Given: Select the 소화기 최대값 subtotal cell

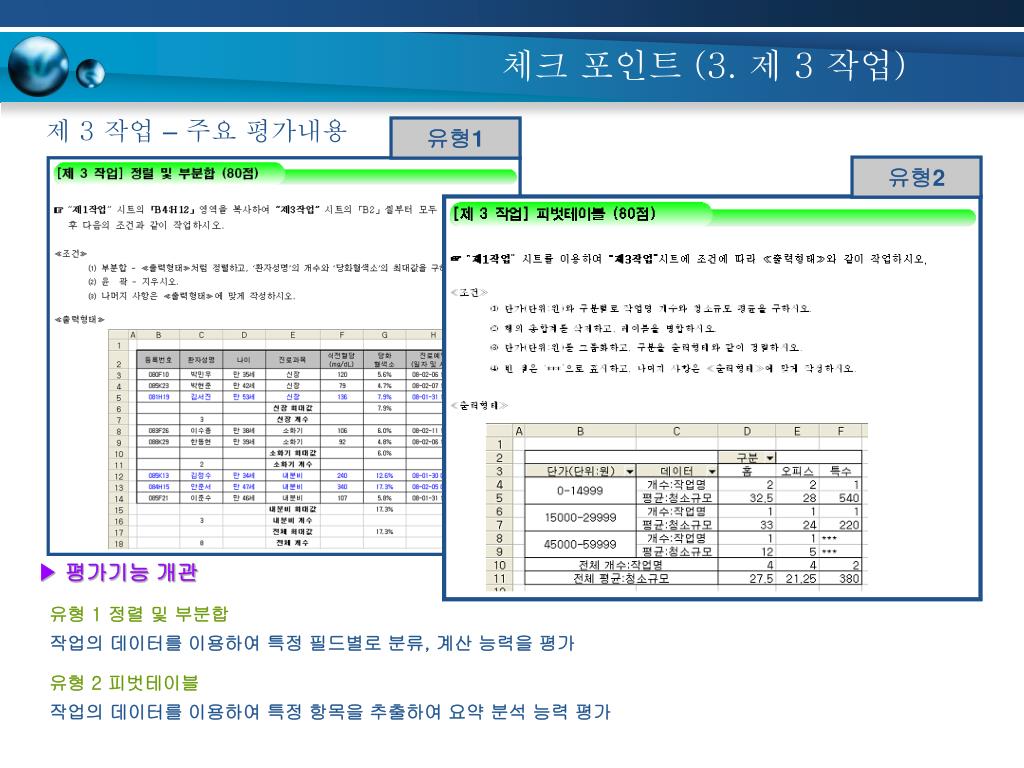Looking at the screenshot, I should 293,453.
